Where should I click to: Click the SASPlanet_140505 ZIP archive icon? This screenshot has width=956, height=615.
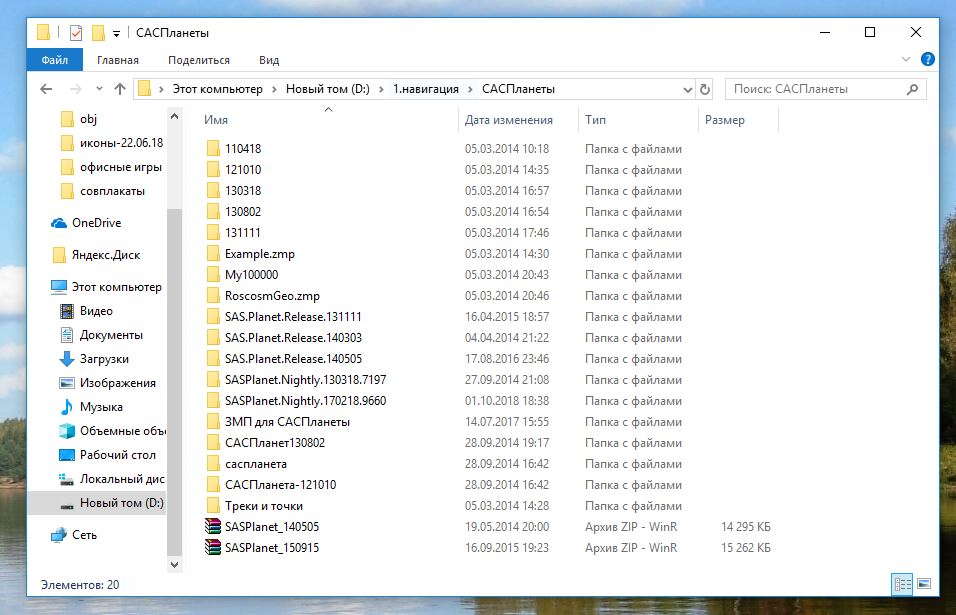tap(211, 527)
